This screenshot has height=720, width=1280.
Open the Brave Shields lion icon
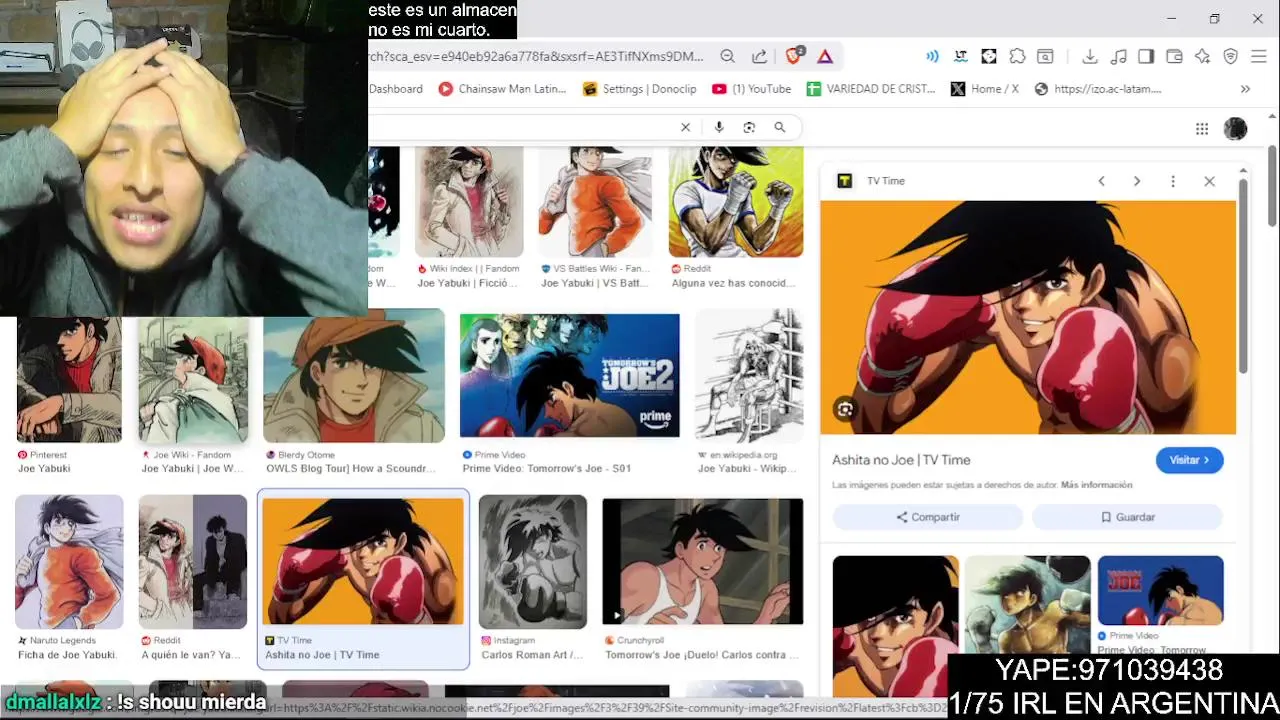pyautogui.click(x=794, y=56)
